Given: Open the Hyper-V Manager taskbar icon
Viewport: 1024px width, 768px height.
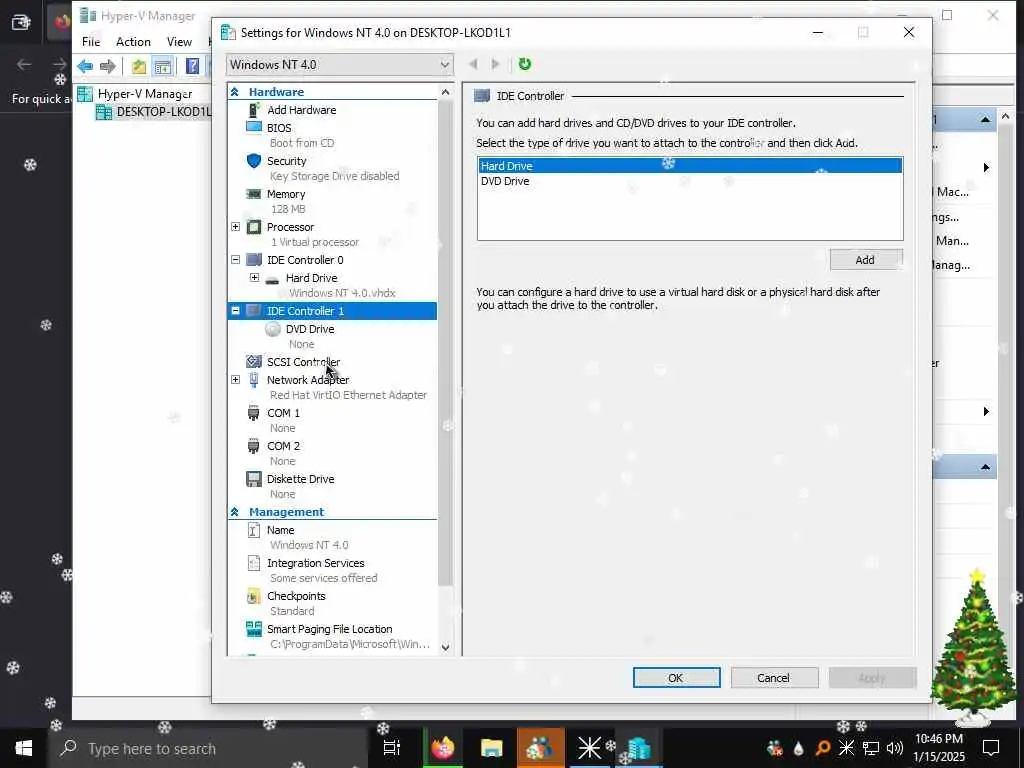Looking at the screenshot, I should [639, 748].
